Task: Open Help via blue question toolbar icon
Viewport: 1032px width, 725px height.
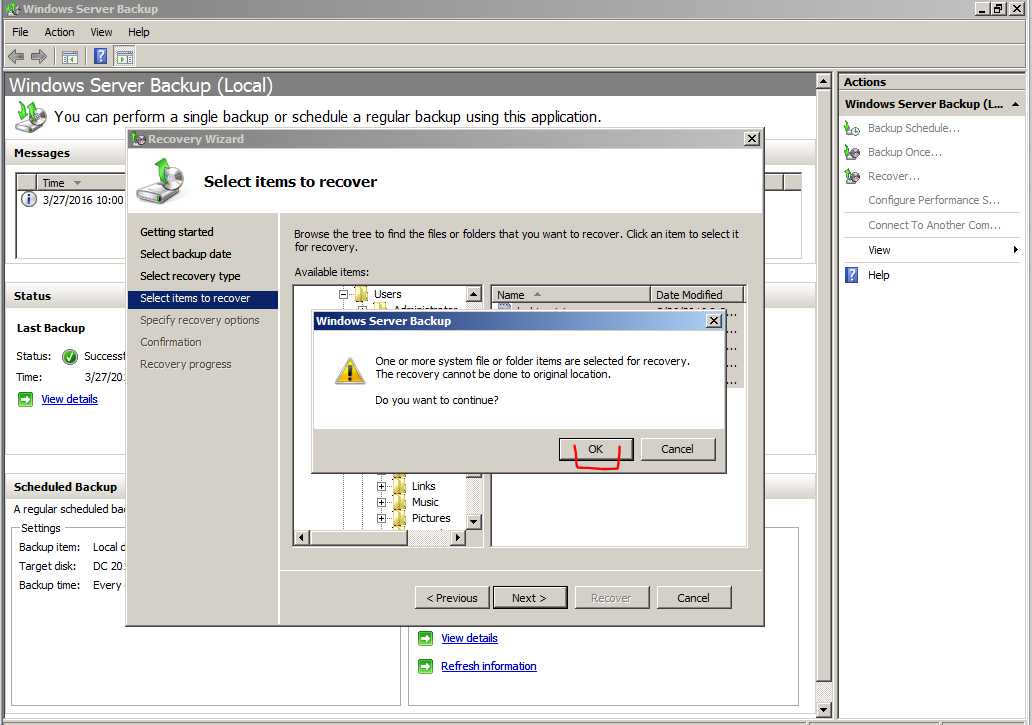Action: click(101, 57)
